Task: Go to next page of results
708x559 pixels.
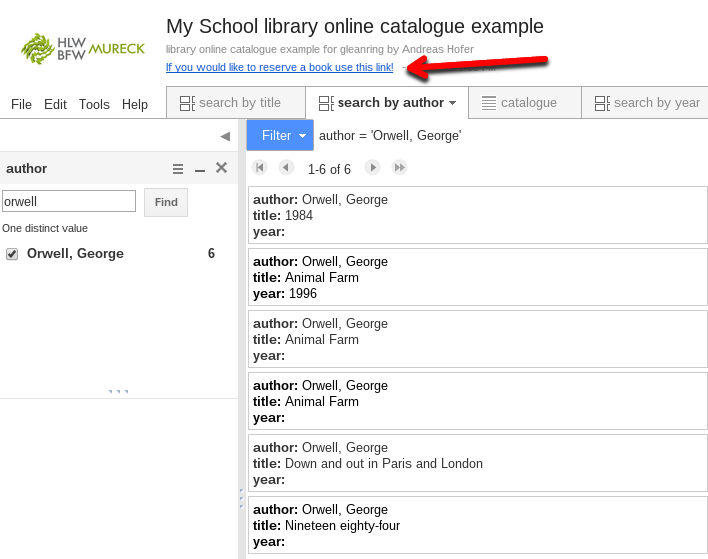Action: click(x=373, y=168)
